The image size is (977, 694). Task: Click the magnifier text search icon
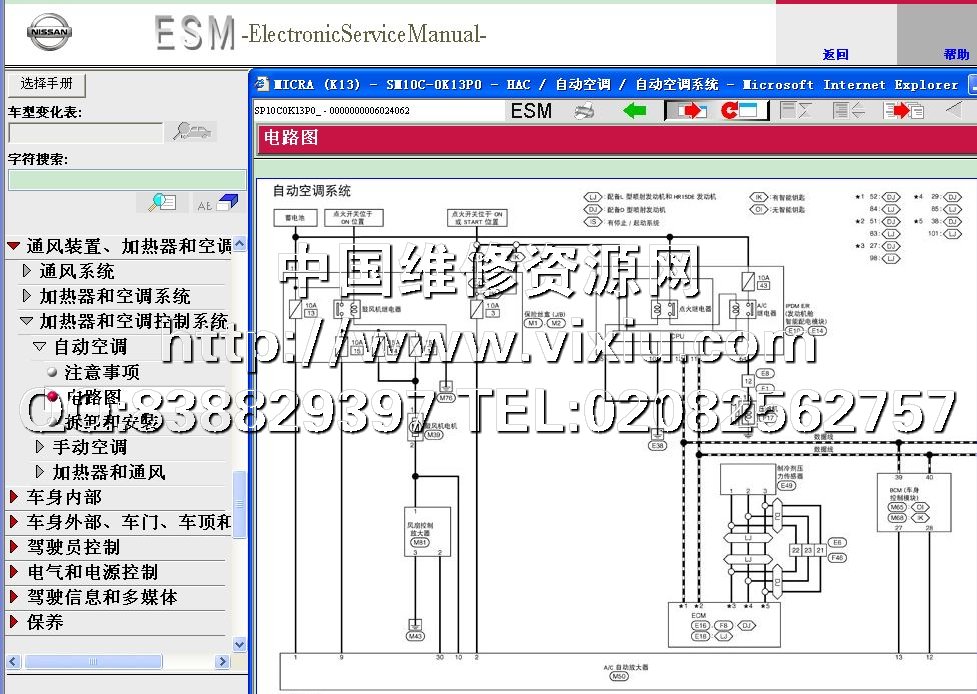pyautogui.click(x=162, y=202)
